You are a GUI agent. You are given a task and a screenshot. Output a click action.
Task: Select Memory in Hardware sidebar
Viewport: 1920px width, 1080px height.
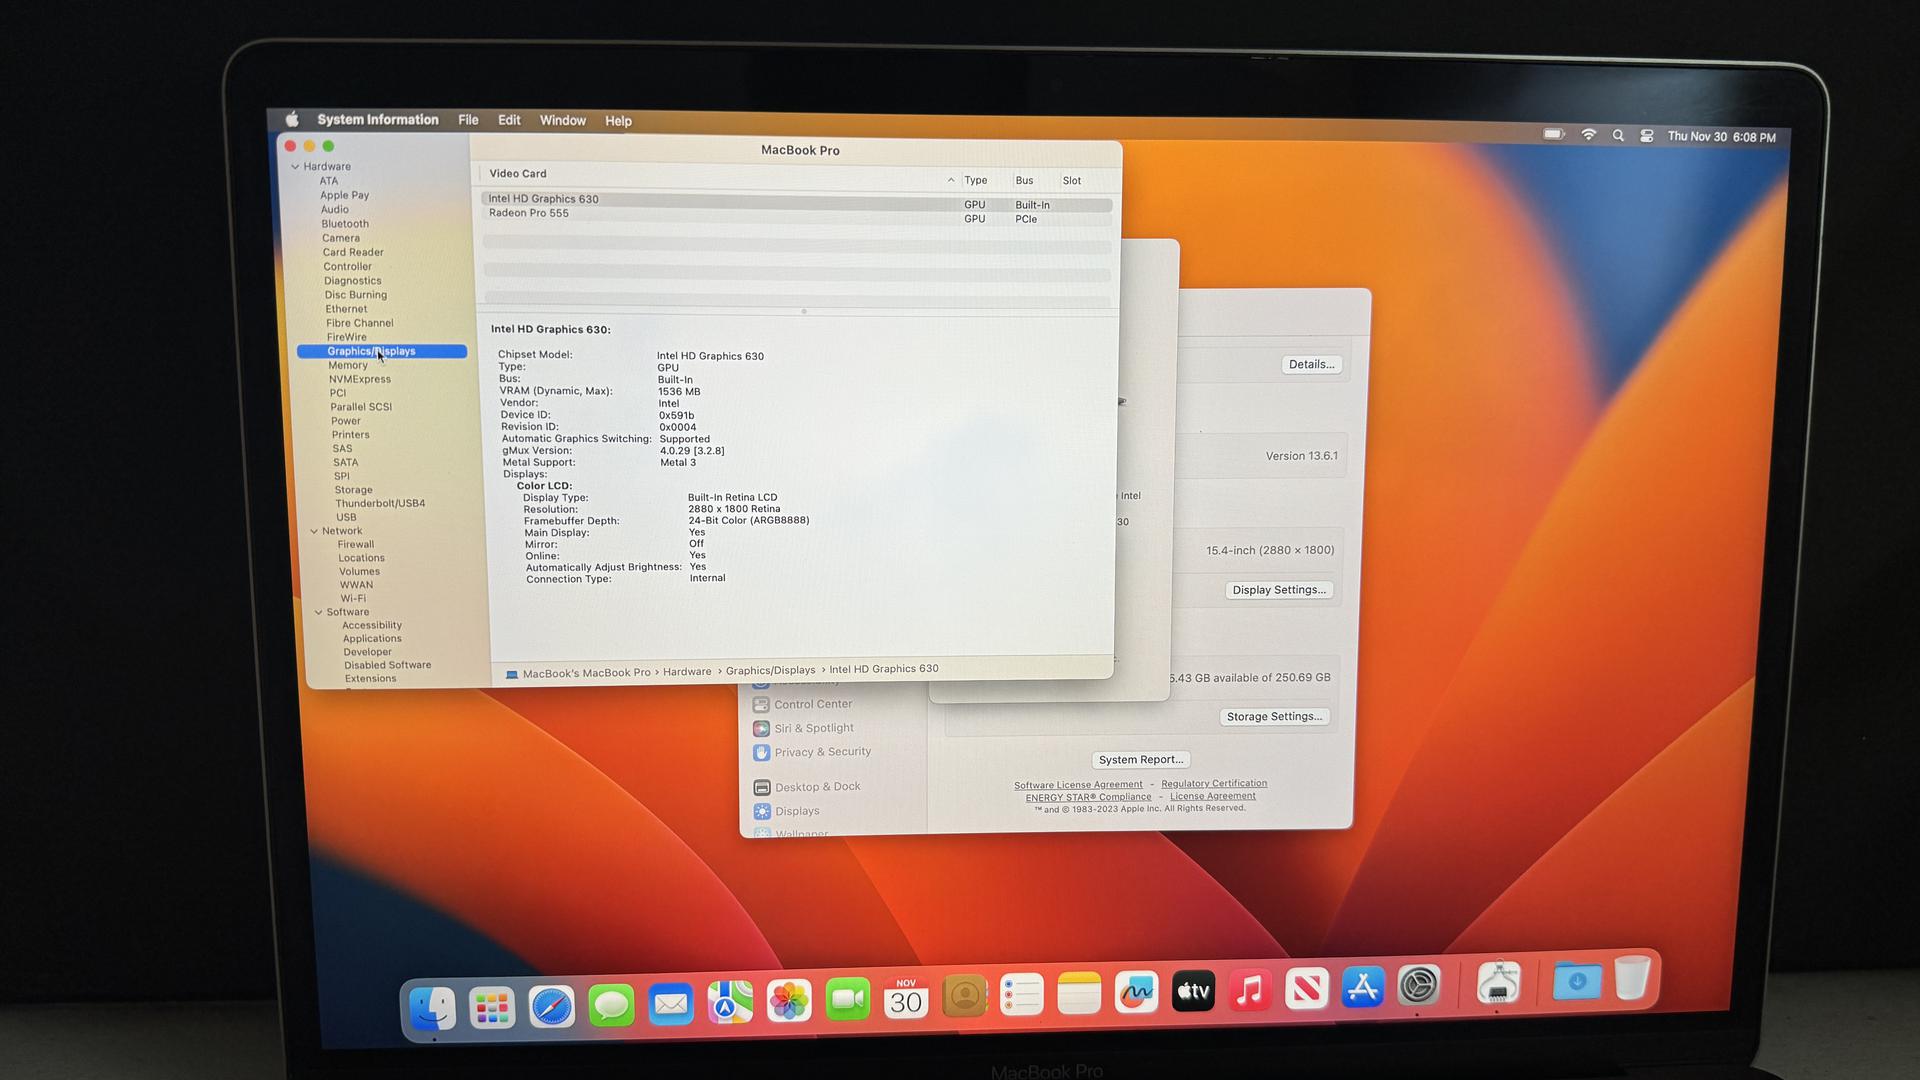[x=348, y=365]
